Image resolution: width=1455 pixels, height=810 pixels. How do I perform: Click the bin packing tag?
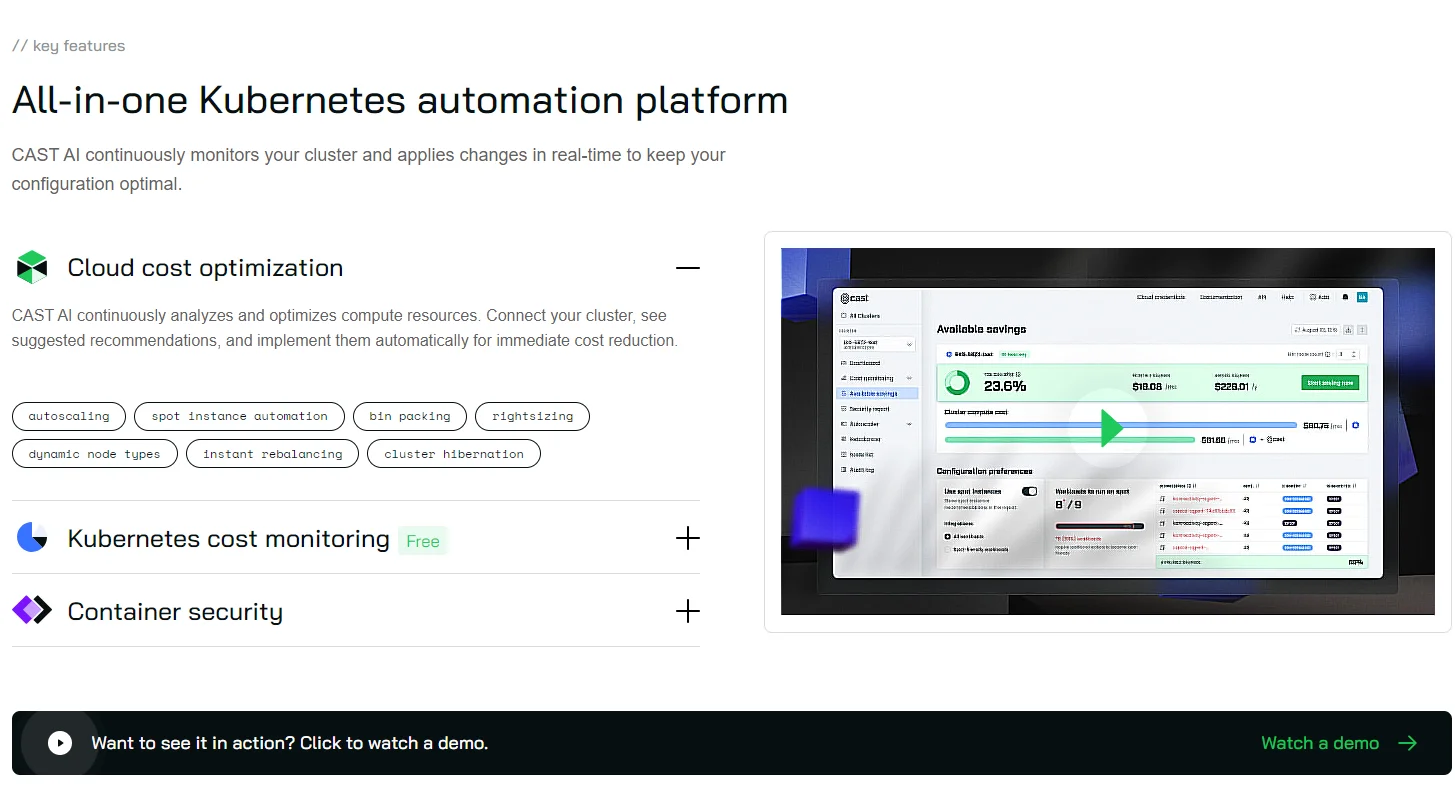pos(410,416)
